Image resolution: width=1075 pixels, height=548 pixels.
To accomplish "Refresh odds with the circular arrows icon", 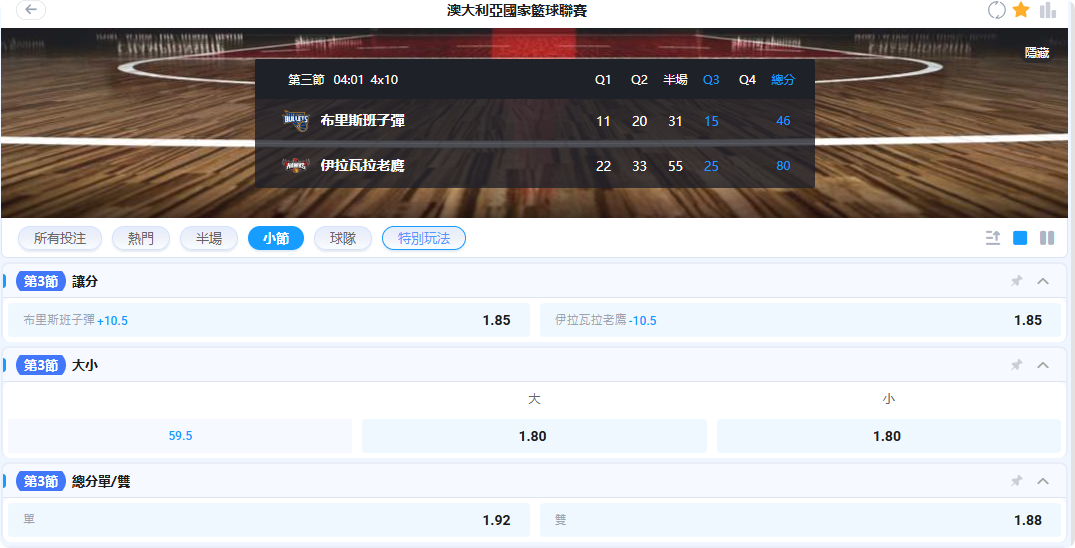I will tap(996, 10).
